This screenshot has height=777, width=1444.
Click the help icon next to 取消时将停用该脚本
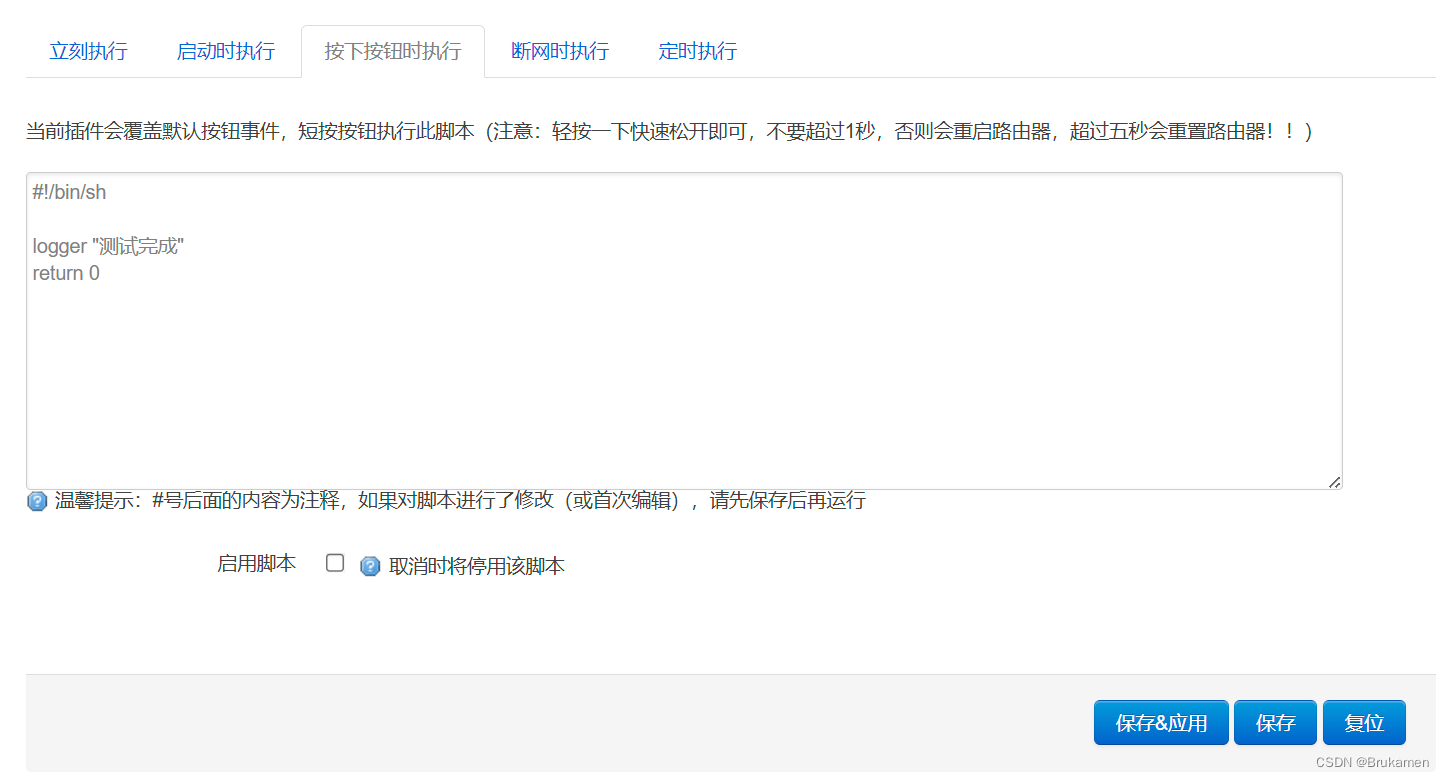coord(370,565)
